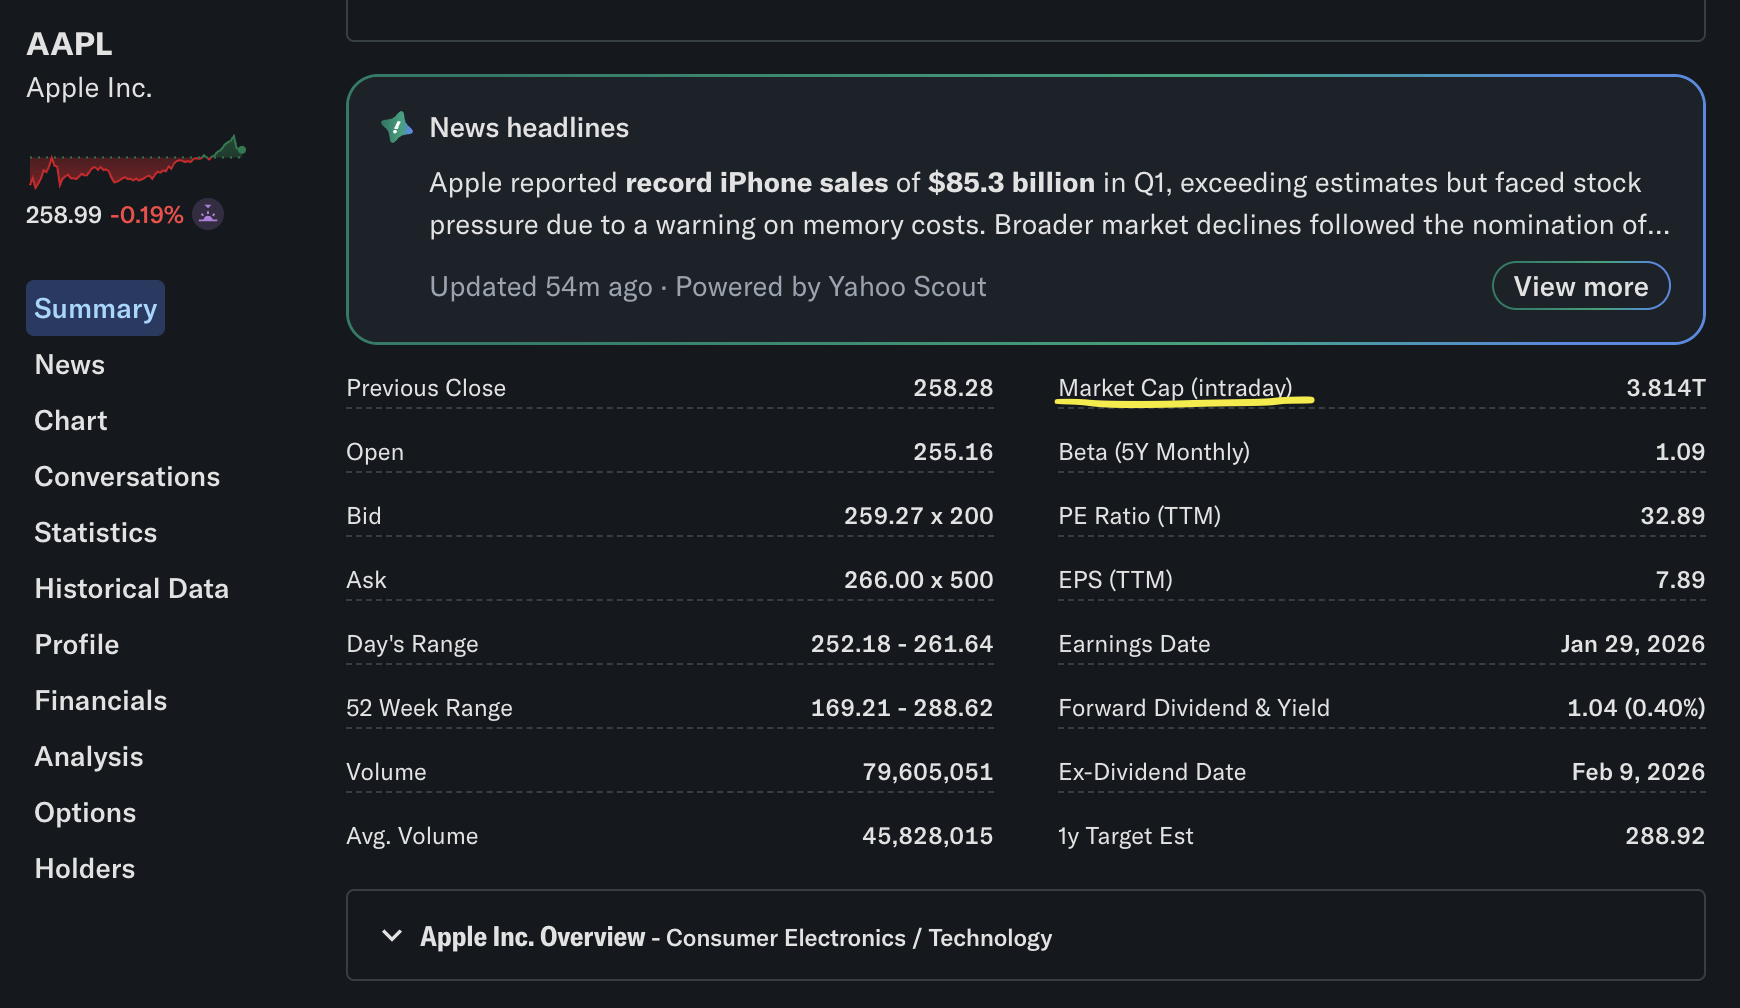Viewport: 1740px width, 1008px height.
Task: Go to the Holders section
Action: click(x=85, y=868)
